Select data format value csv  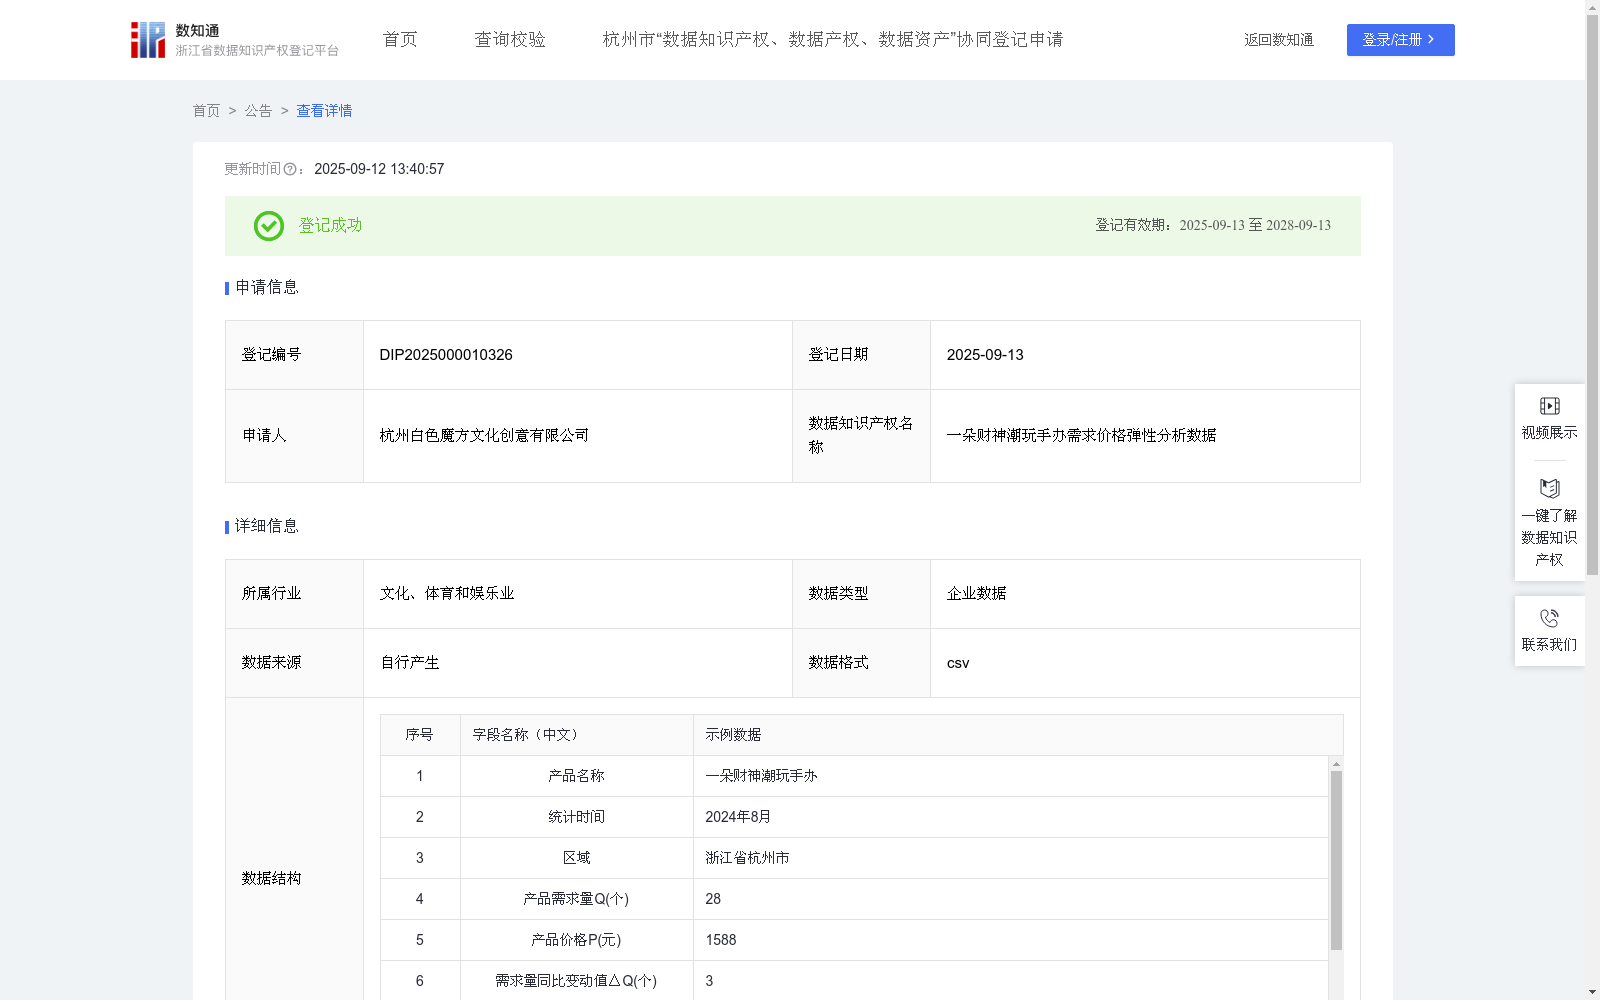pos(958,663)
